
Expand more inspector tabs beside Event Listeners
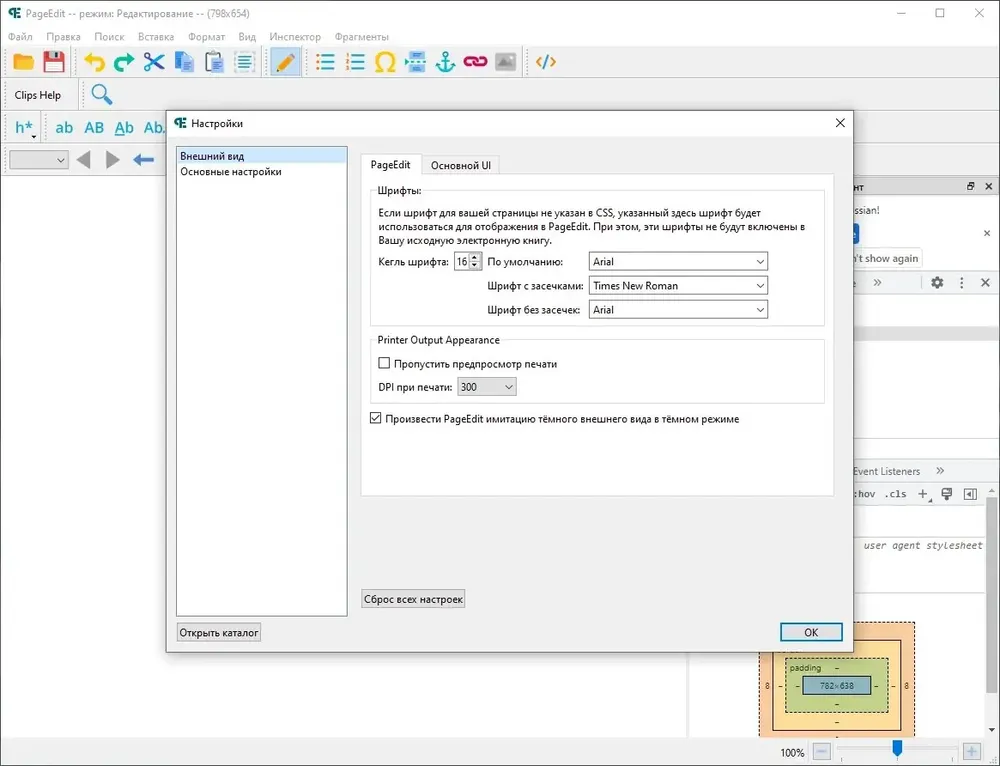940,471
